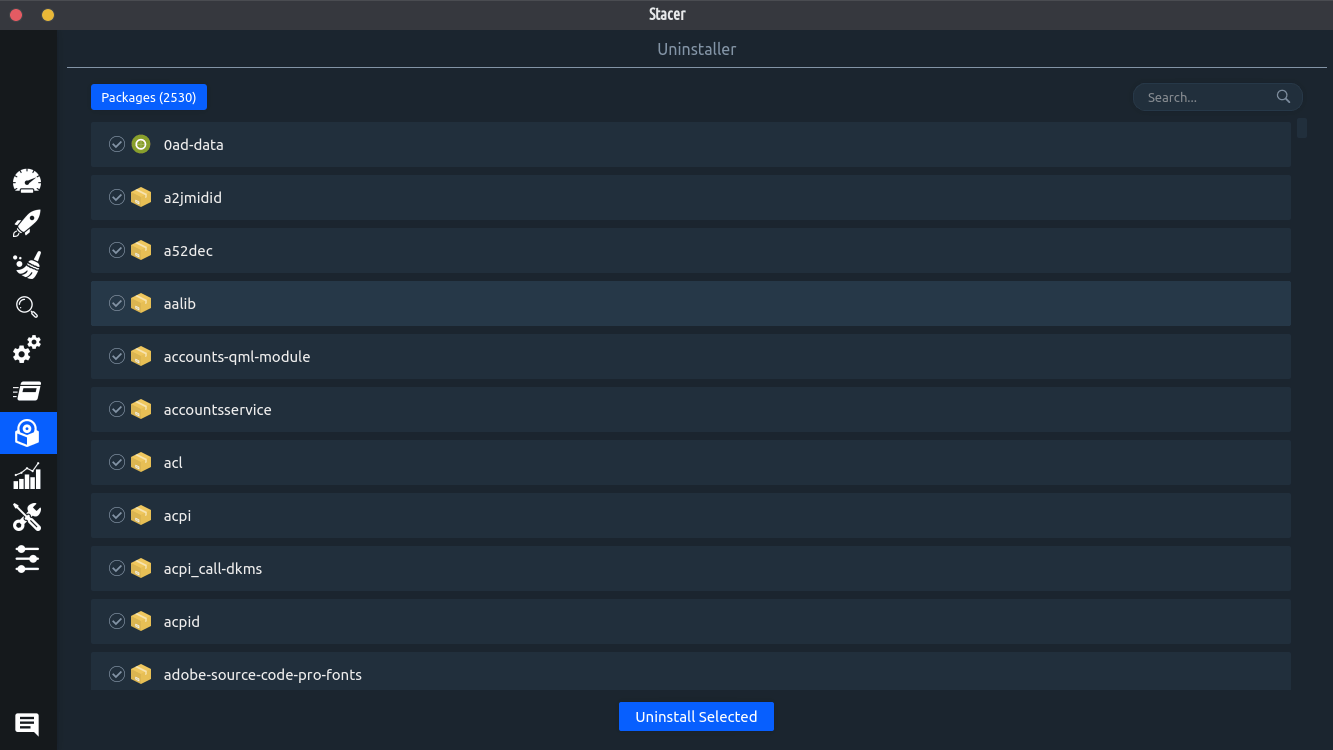Open System Cleaner broom icon

click(27, 265)
